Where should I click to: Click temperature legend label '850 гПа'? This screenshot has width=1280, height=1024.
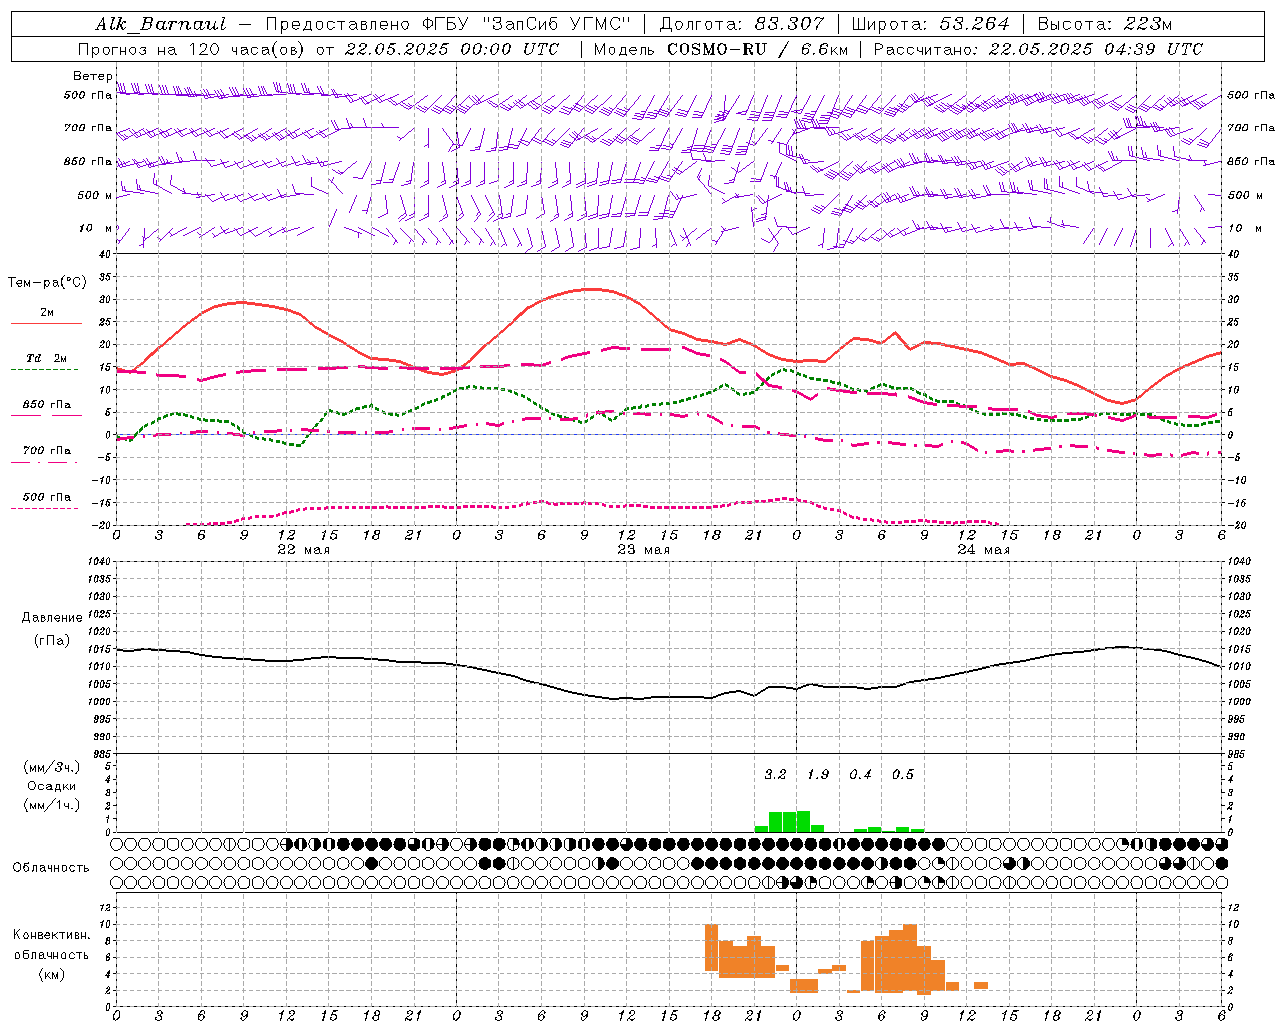pyautogui.click(x=47, y=405)
